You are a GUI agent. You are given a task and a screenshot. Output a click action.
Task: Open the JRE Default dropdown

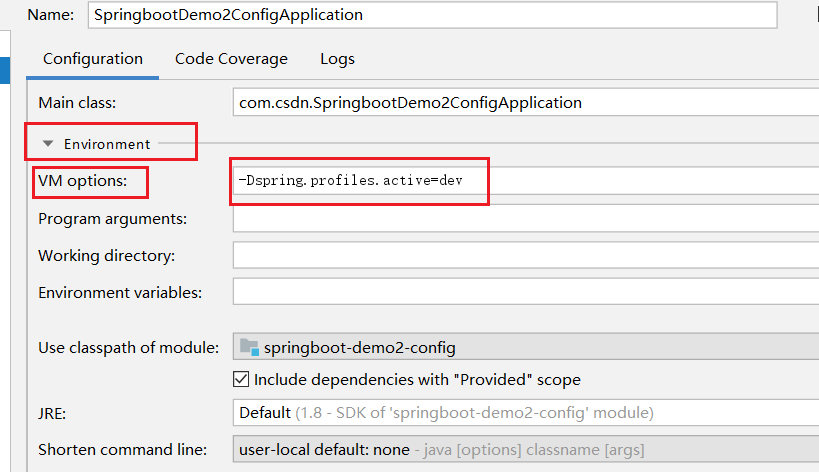[525, 412]
